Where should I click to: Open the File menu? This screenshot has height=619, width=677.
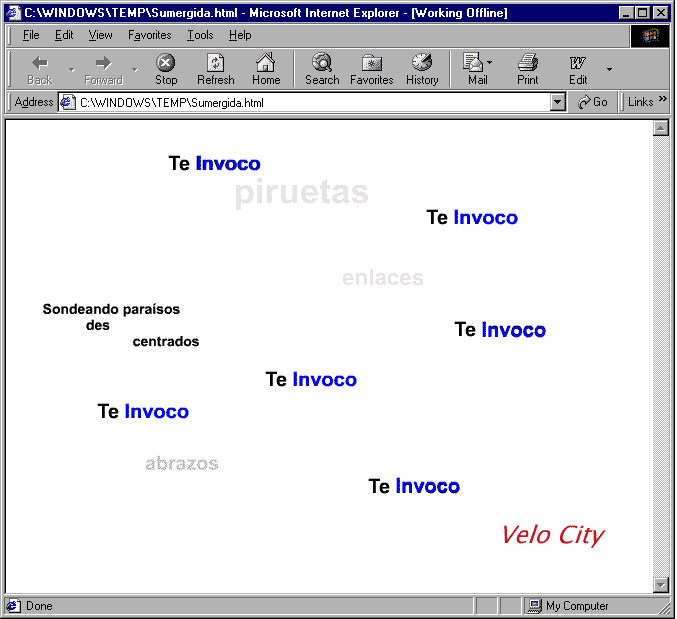click(x=31, y=35)
